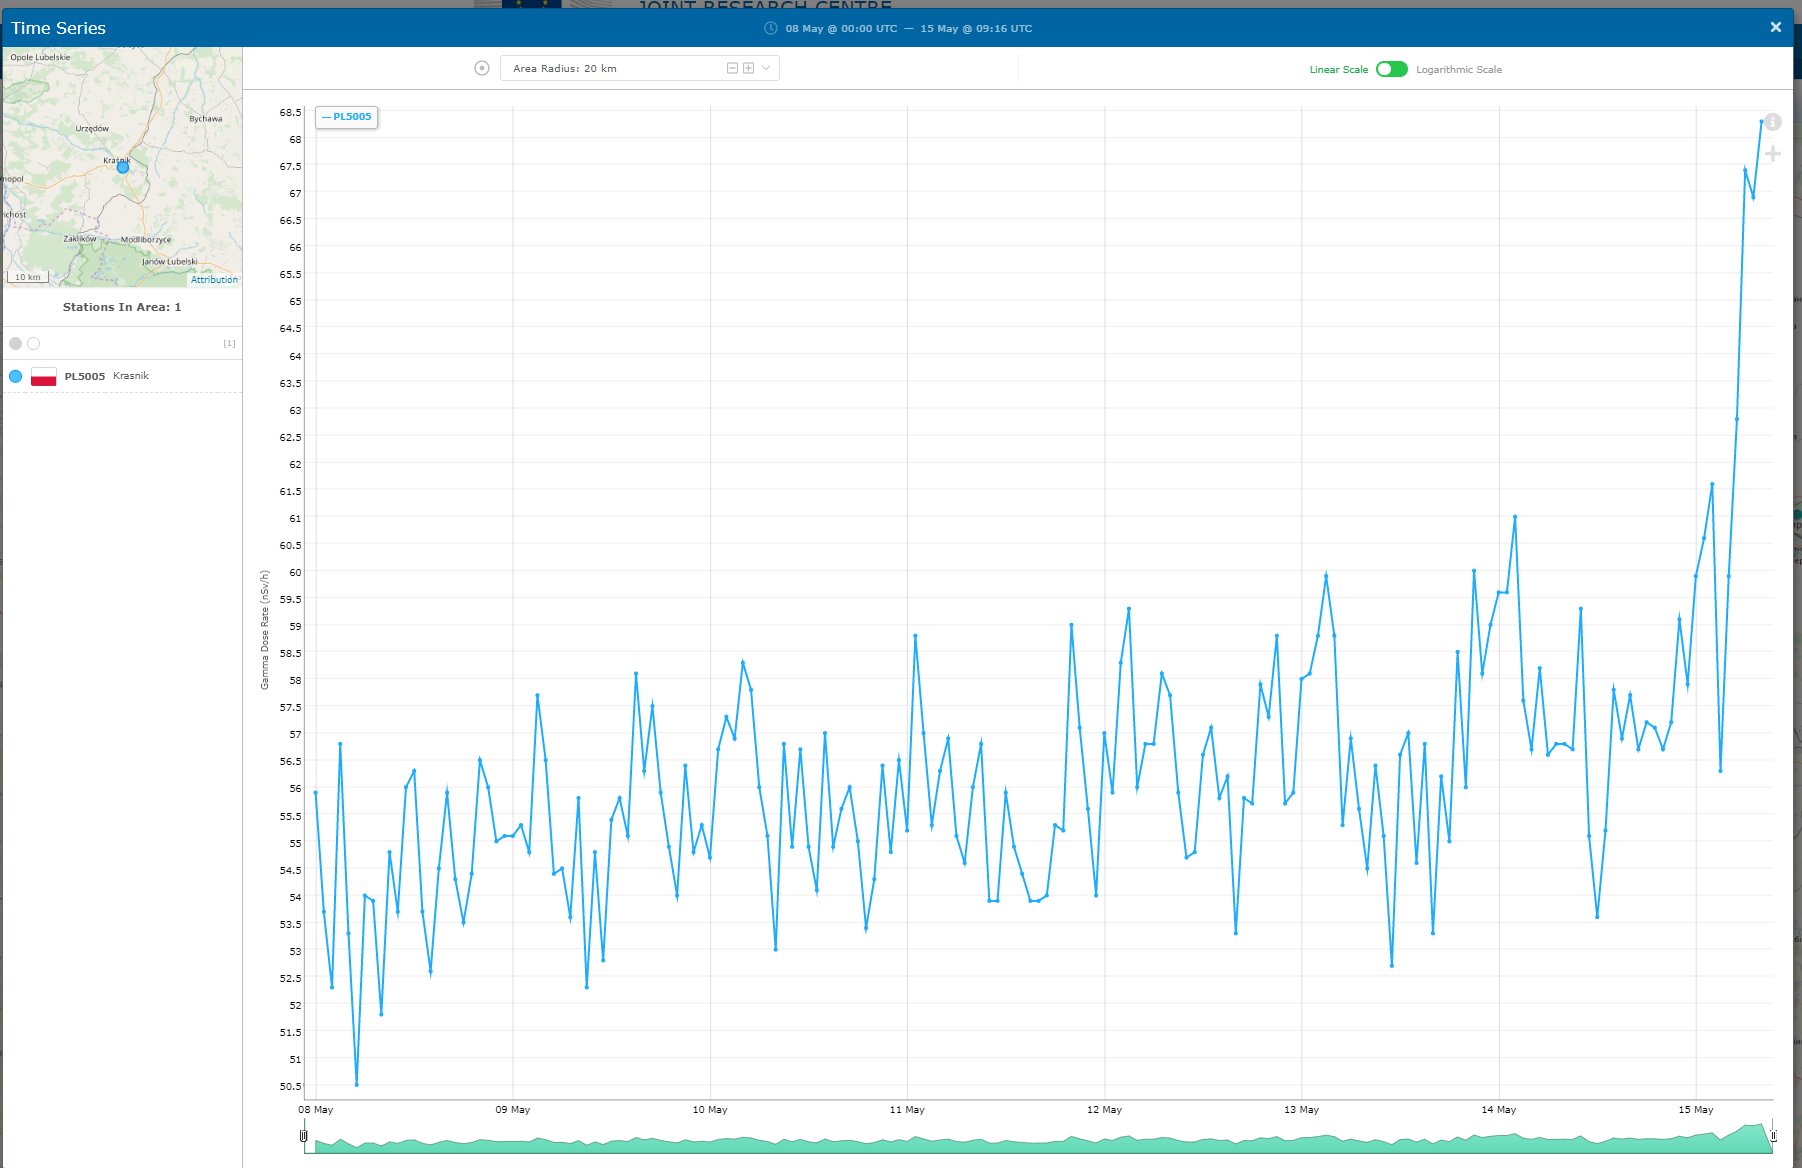Select the Logarithmic Scale label
The image size is (1802, 1168).
pyautogui.click(x=1459, y=69)
